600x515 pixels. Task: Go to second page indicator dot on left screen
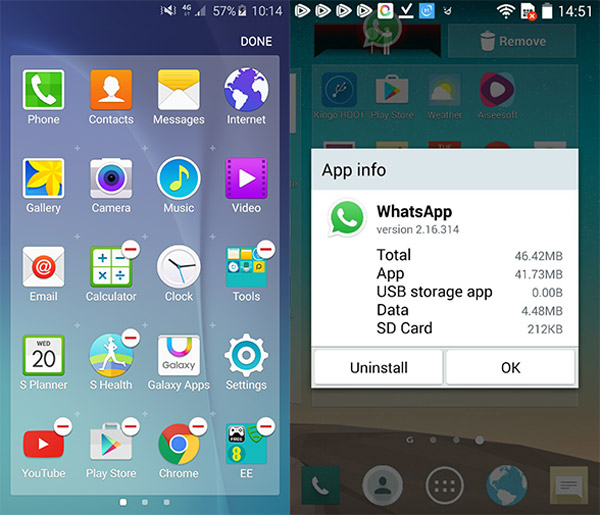pyautogui.click(x=145, y=502)
